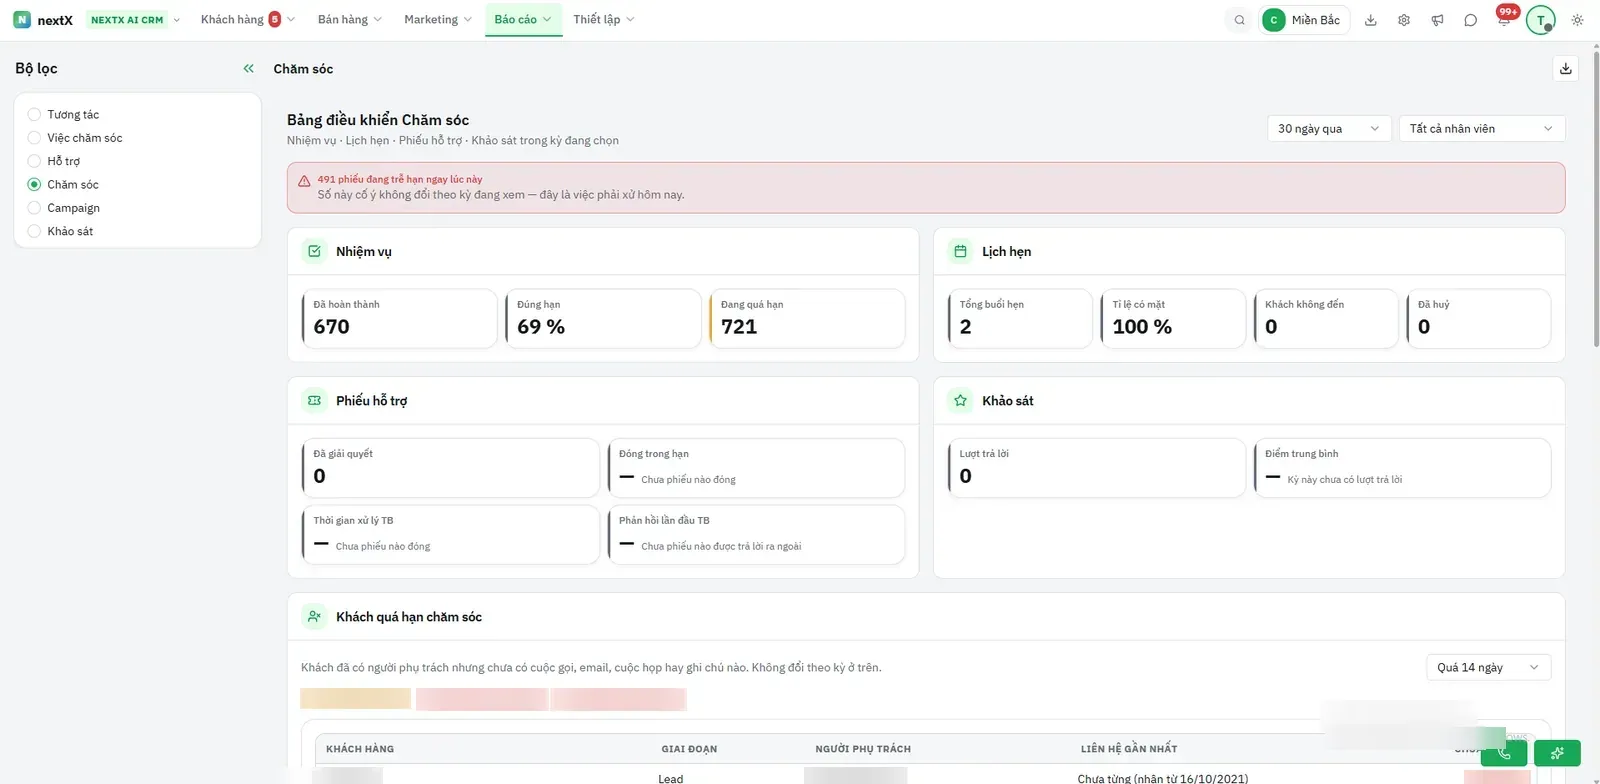Open the Báo cáo menu
This screenshot has height=784, width=1600.
pos(523,20)
